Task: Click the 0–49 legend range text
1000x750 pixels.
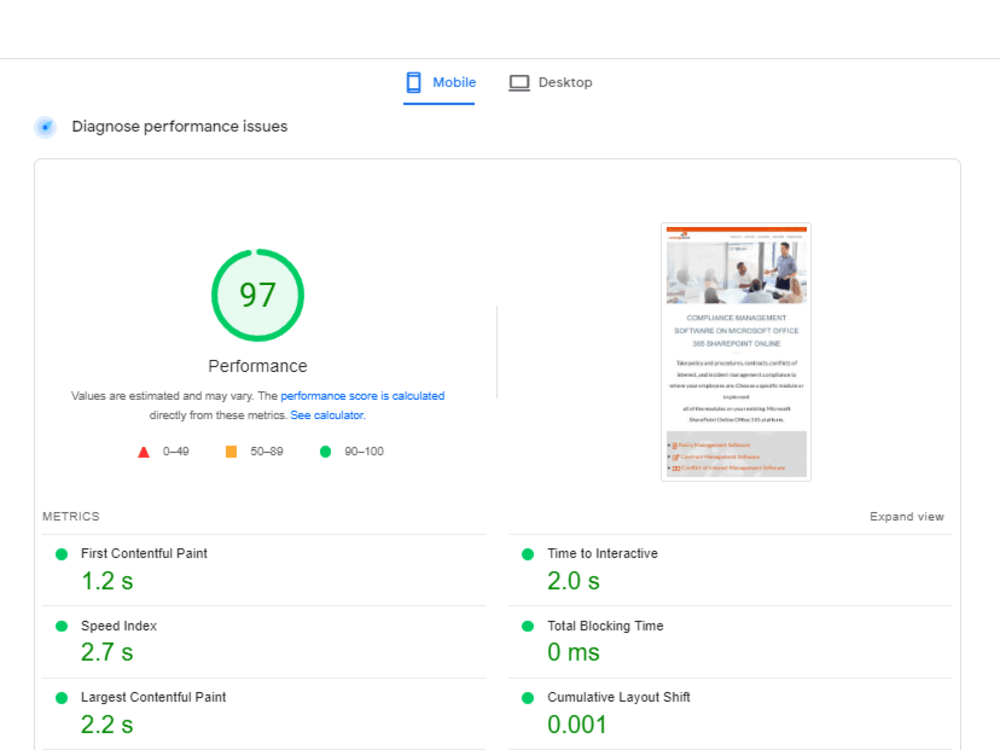Action: point(175,452)
